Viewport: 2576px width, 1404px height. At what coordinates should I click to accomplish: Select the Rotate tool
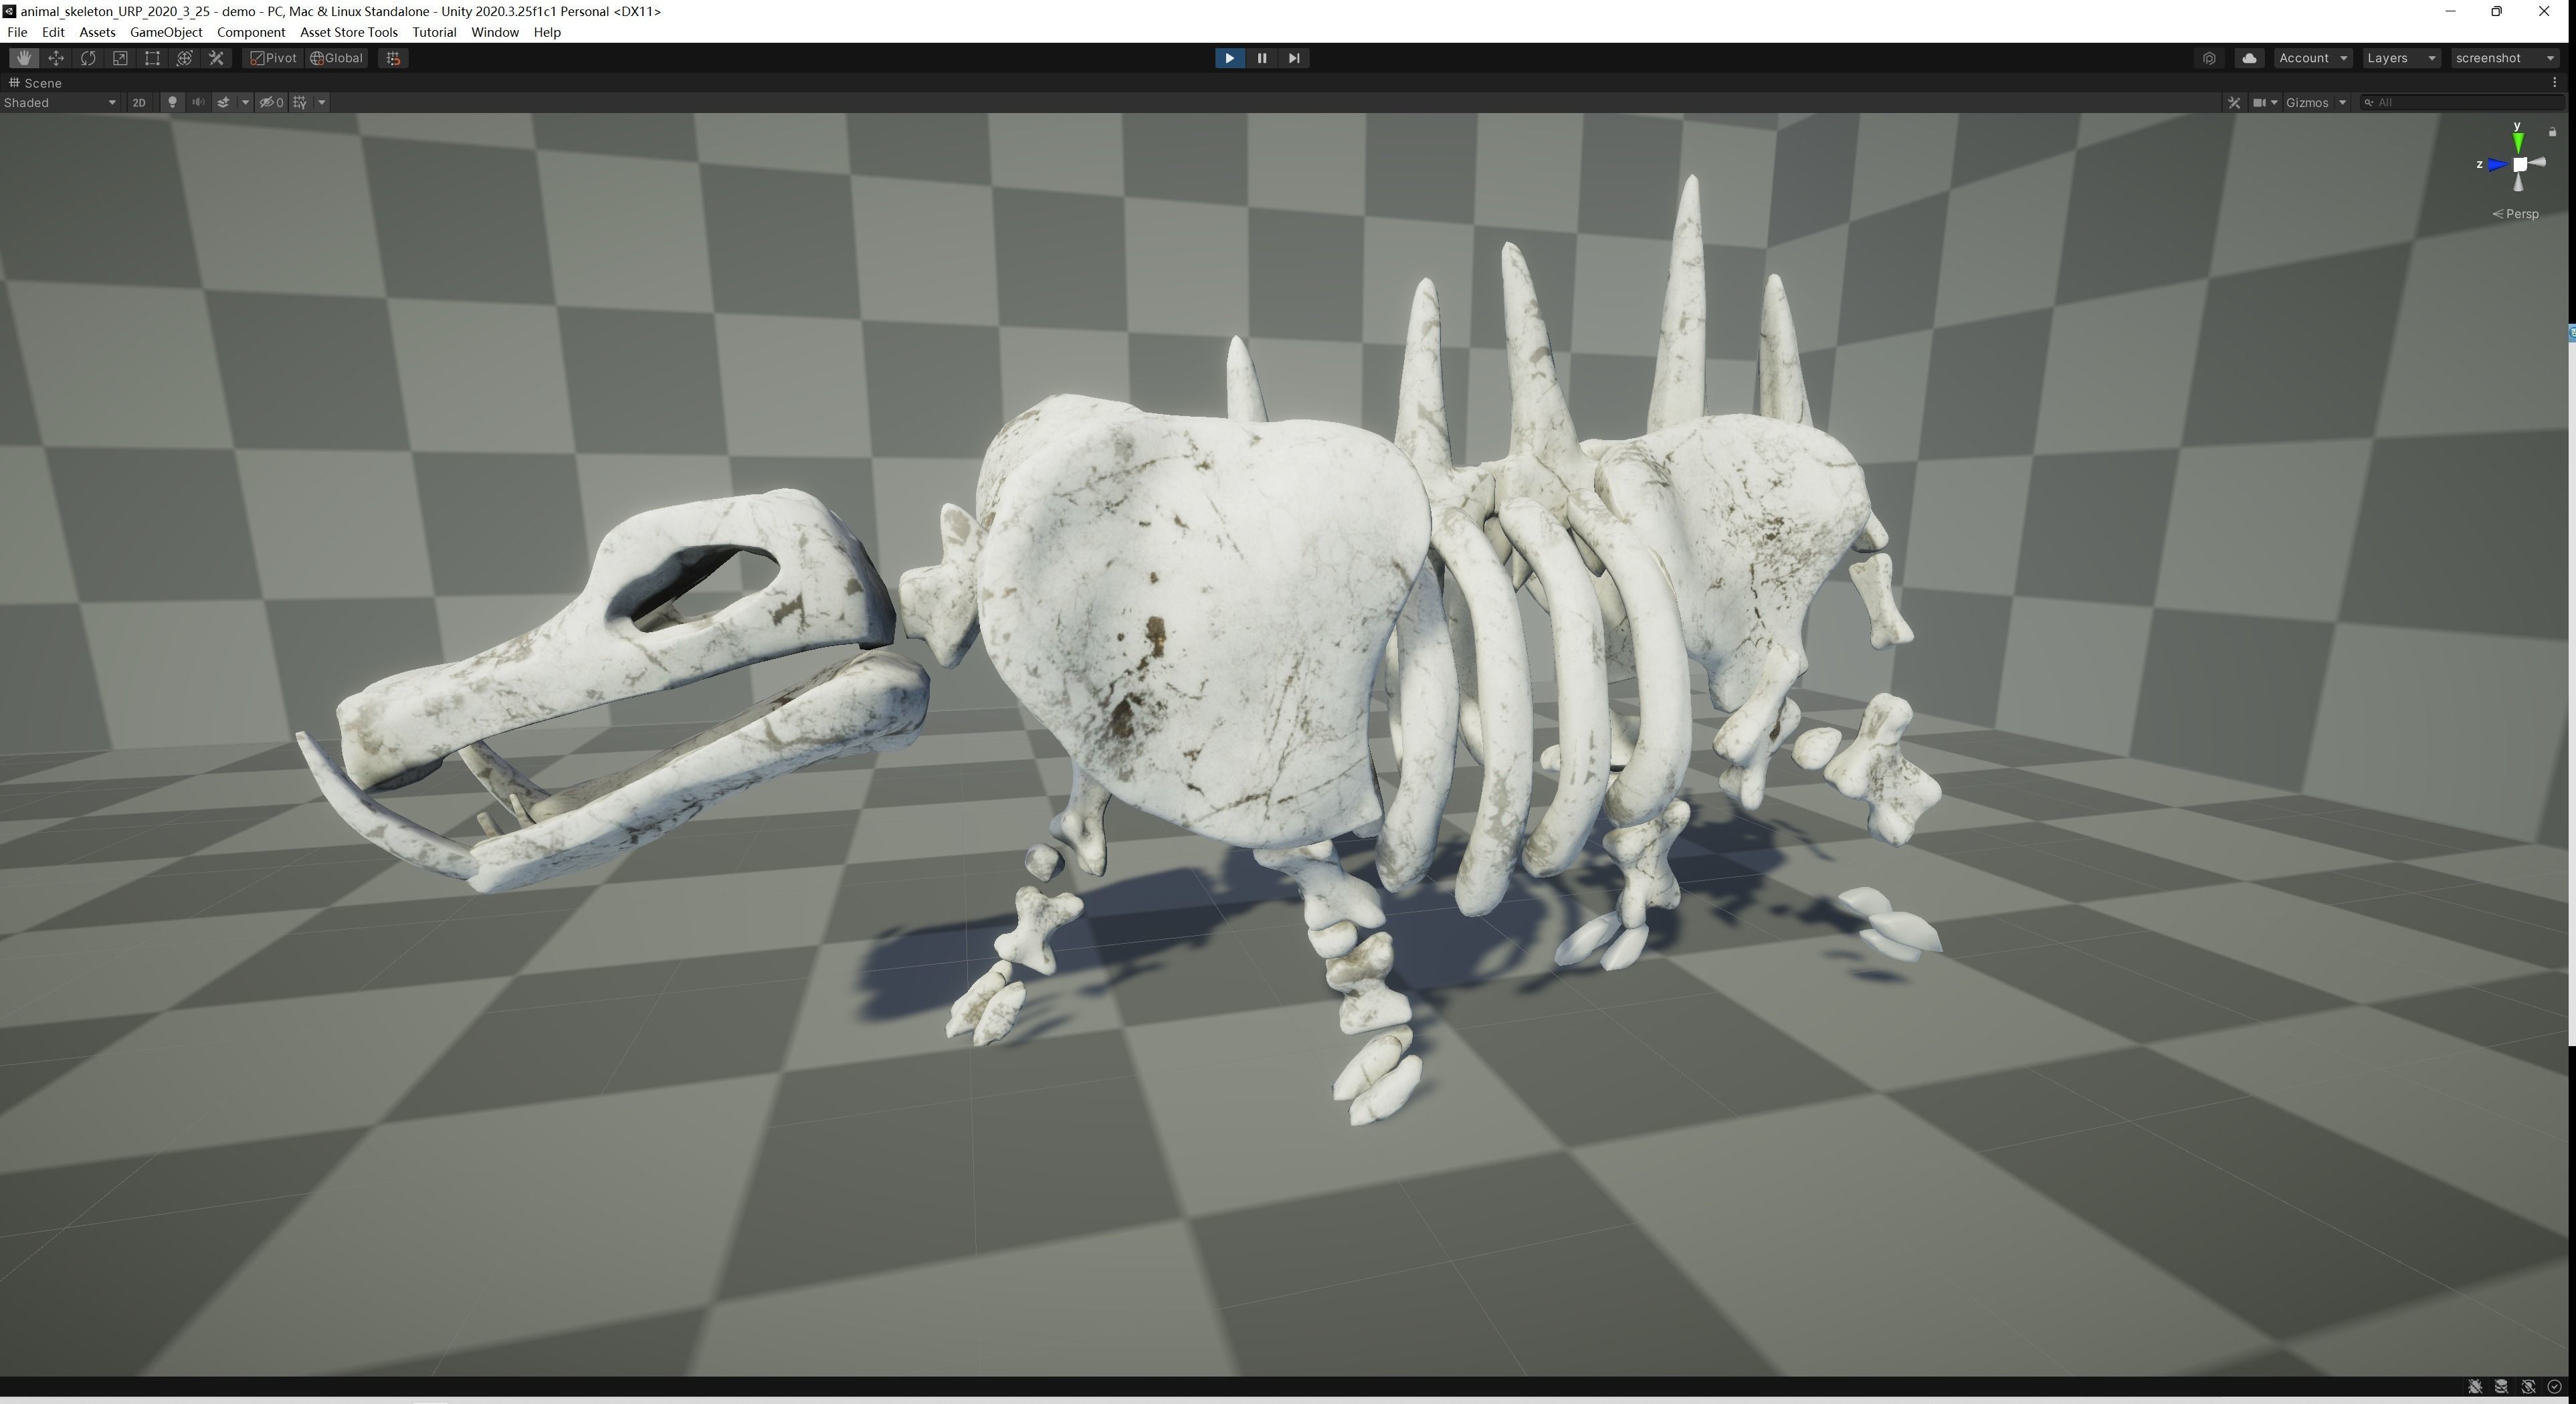tap(88, 58)
